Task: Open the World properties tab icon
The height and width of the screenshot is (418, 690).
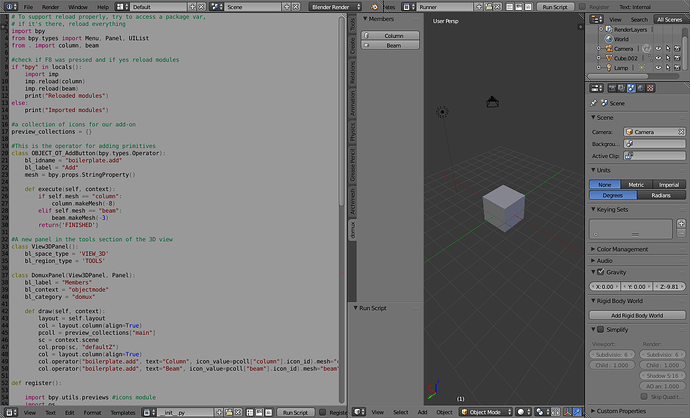Action: pyautogui.click(x=641, y=88)
